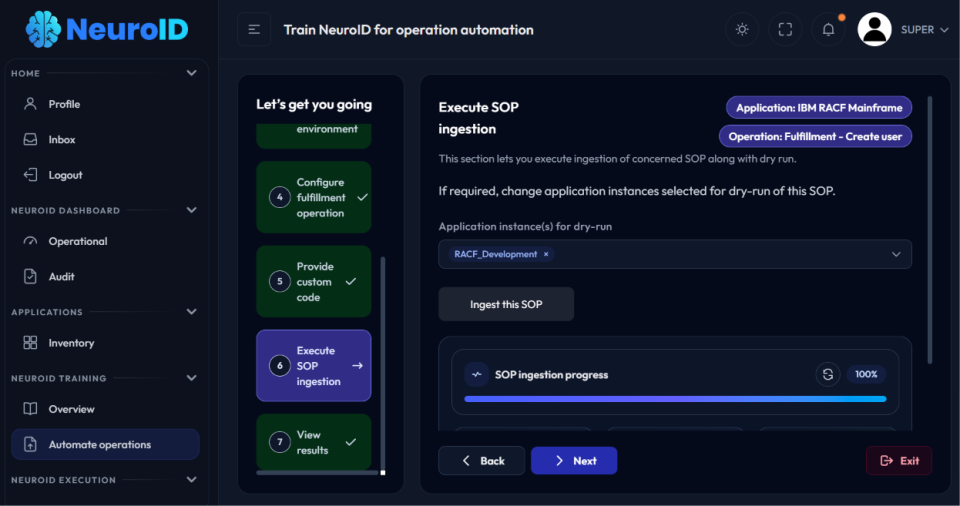The width and height of the screenshot is (960, 506).
Task: Go to step 5 Provide custom code
Action: pos(313,282)
